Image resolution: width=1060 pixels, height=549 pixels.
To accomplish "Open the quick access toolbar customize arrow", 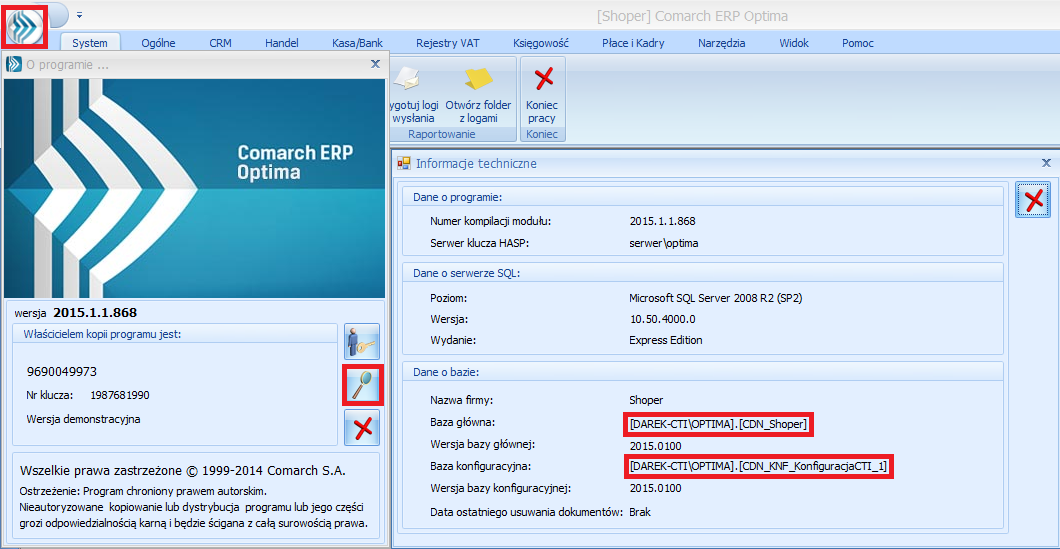I will point(79,14).
